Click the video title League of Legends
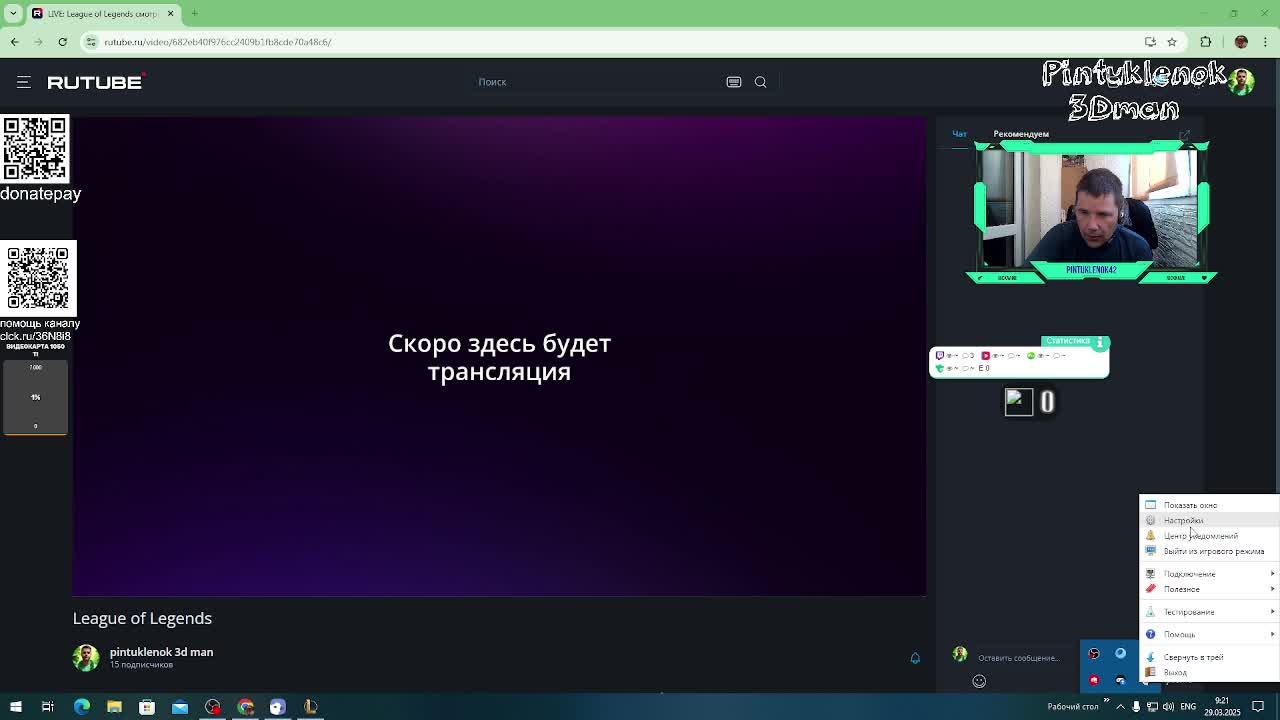This screenshot has height=720, width=1280. click(142, 618)
